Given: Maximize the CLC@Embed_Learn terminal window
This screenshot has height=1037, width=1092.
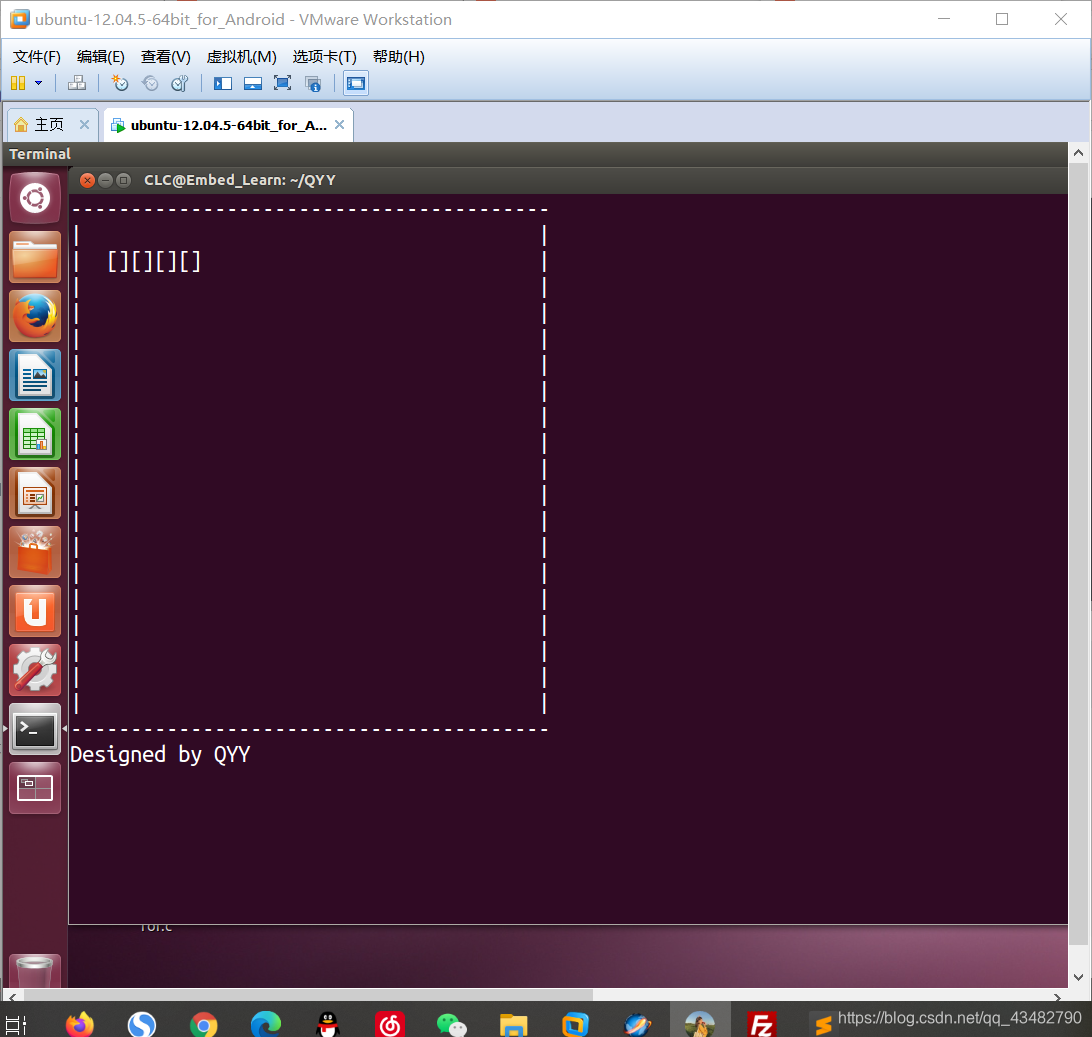Looking at the screenshot, I should click(123, 180).
